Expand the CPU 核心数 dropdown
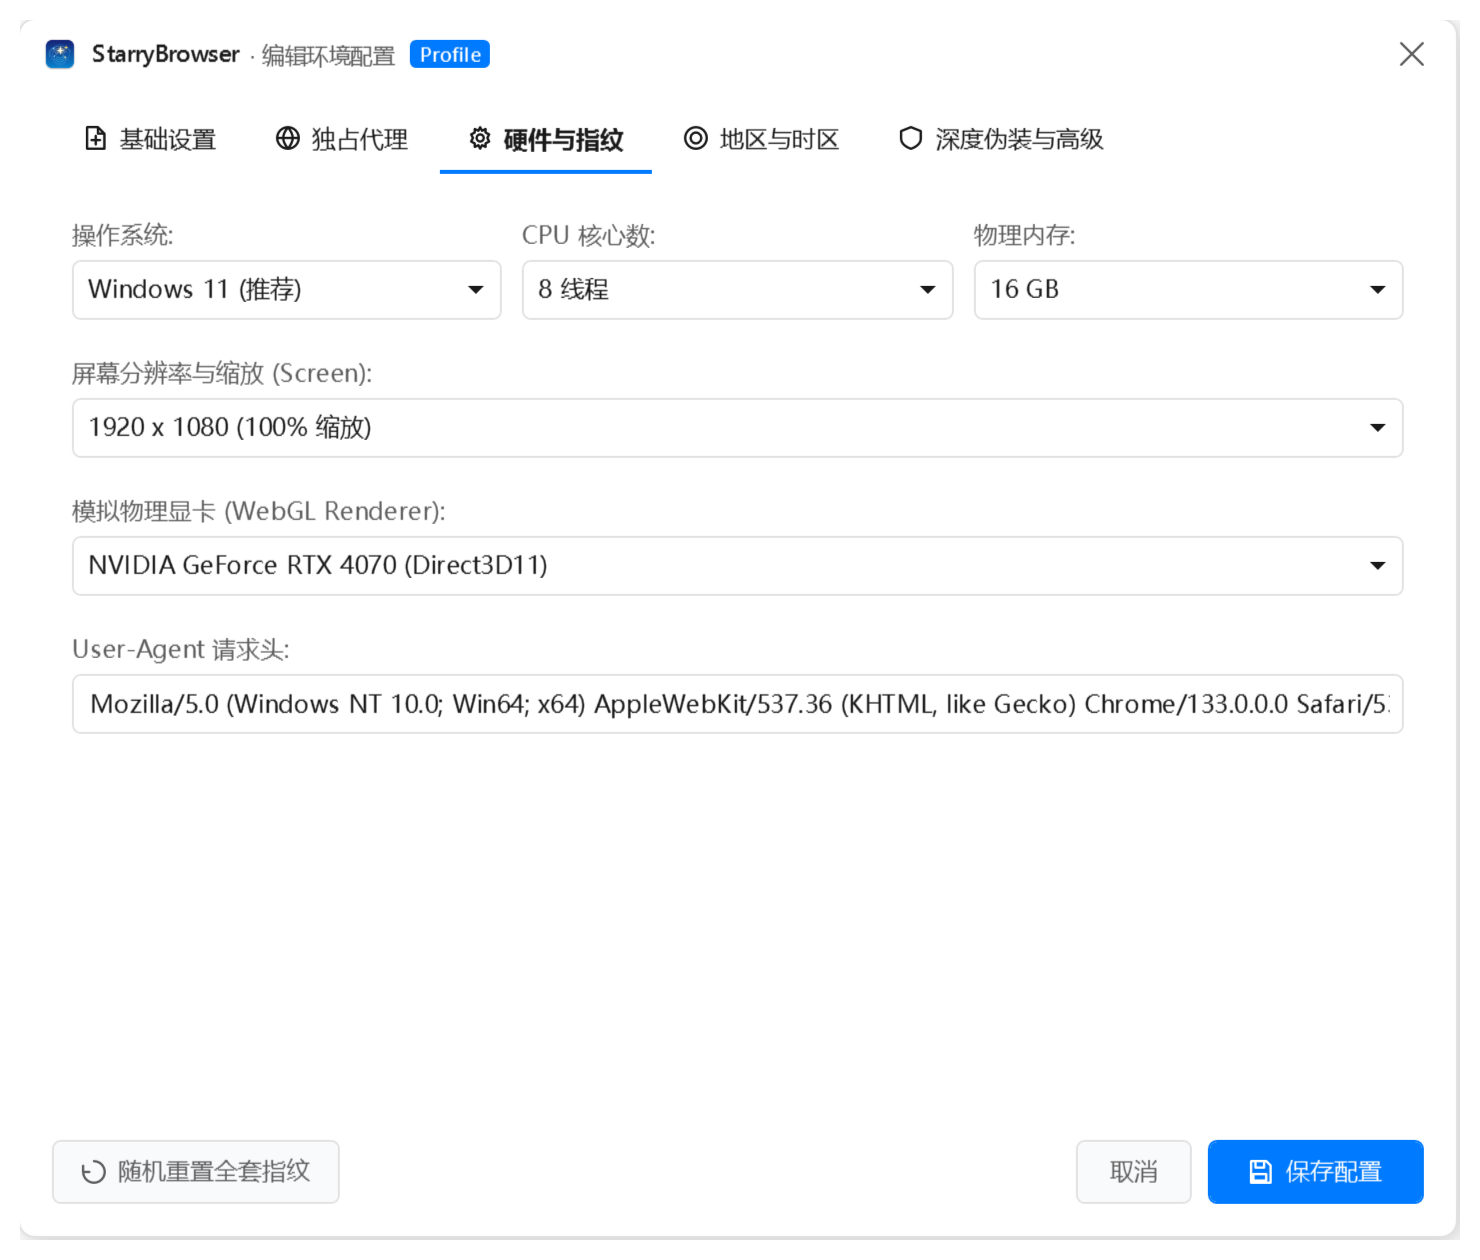 (x=738, y=290)
